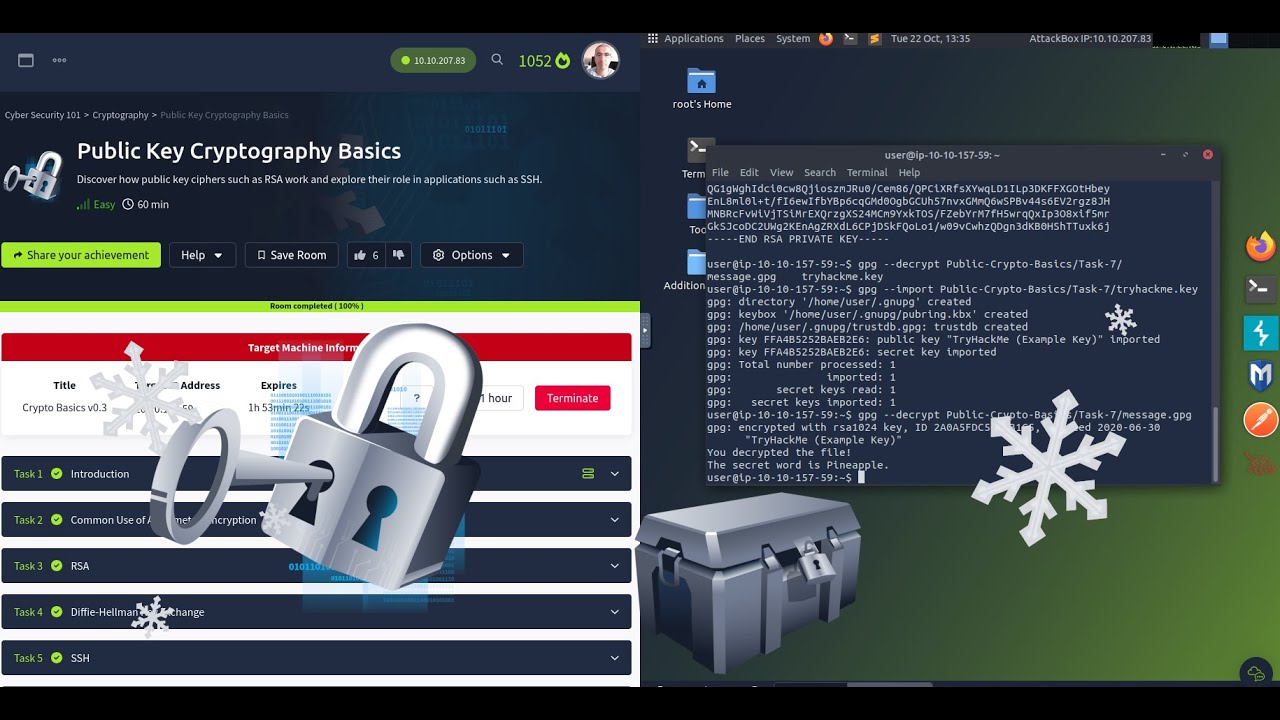Click the Task 5 SSH row title

point(80,658)
